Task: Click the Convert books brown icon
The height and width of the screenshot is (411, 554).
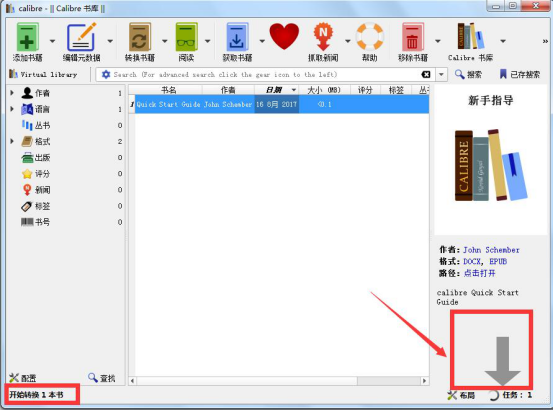Action: coord(140,37)
